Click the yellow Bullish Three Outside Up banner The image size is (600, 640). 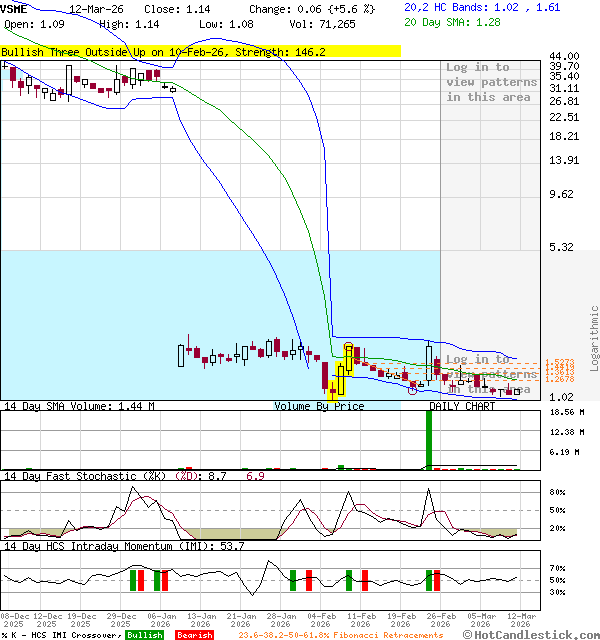pyautogui.click(x=200, y=51)
